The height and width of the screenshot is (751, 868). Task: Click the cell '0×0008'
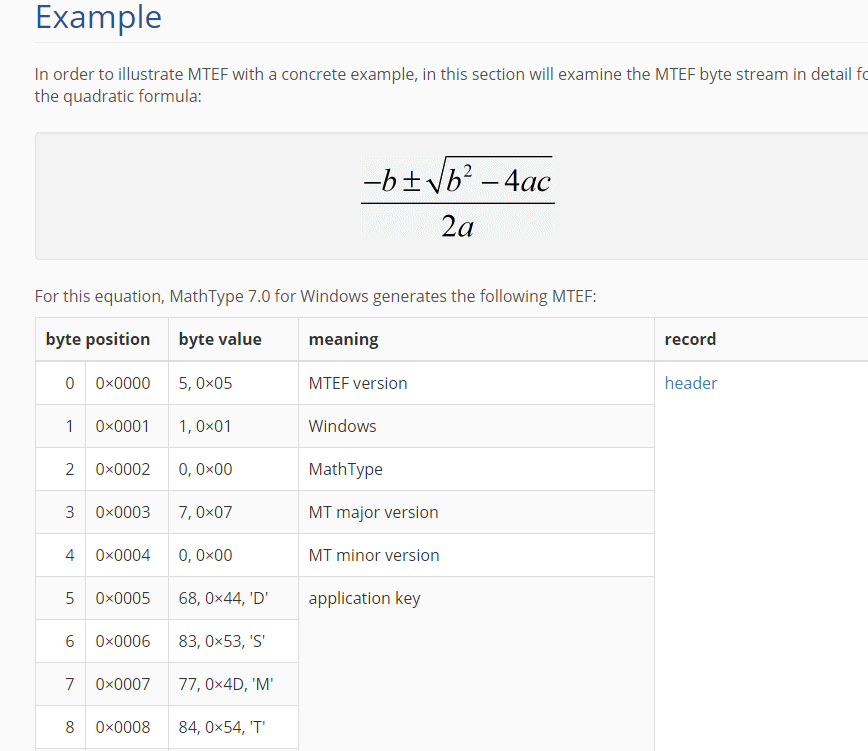coord(127,727)
